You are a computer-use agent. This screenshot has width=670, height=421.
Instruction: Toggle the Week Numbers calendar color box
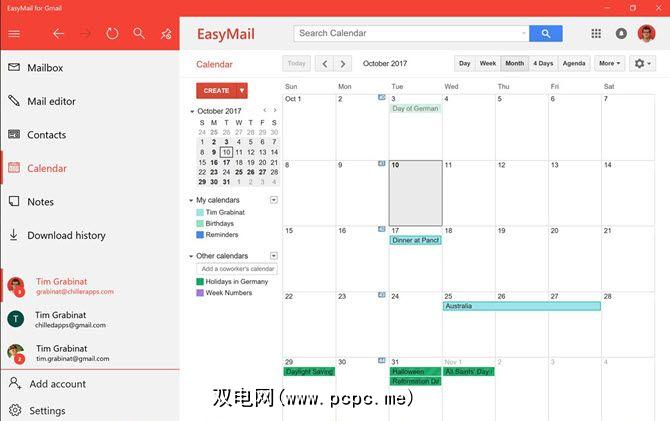click(x=200, y=293)
